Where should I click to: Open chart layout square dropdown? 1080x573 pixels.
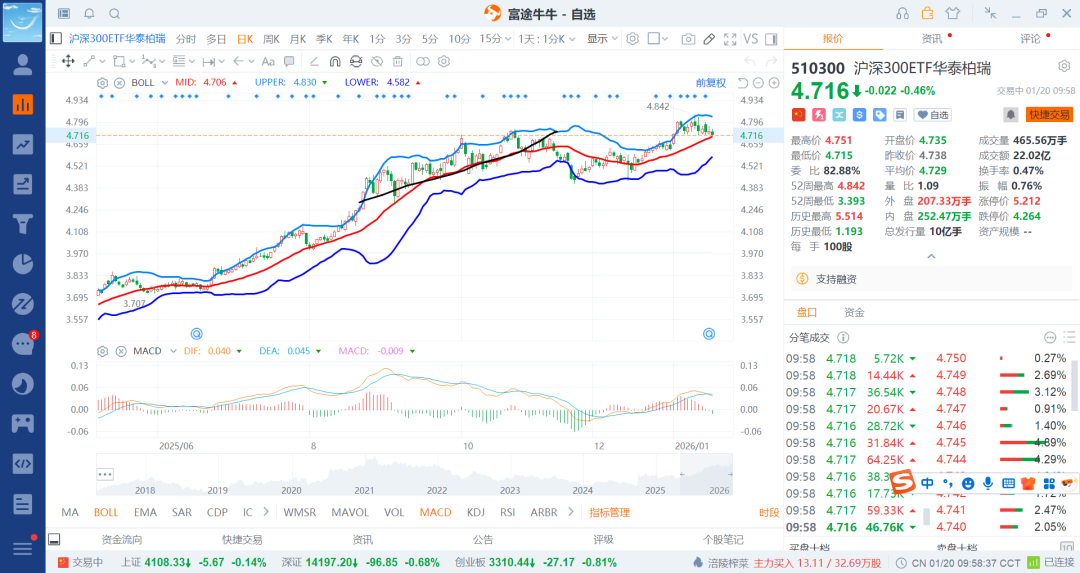(658, 39)
